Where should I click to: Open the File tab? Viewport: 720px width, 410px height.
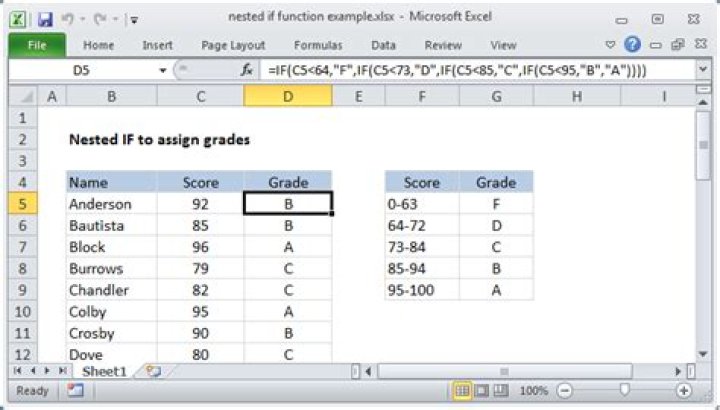tap(37, 45)
